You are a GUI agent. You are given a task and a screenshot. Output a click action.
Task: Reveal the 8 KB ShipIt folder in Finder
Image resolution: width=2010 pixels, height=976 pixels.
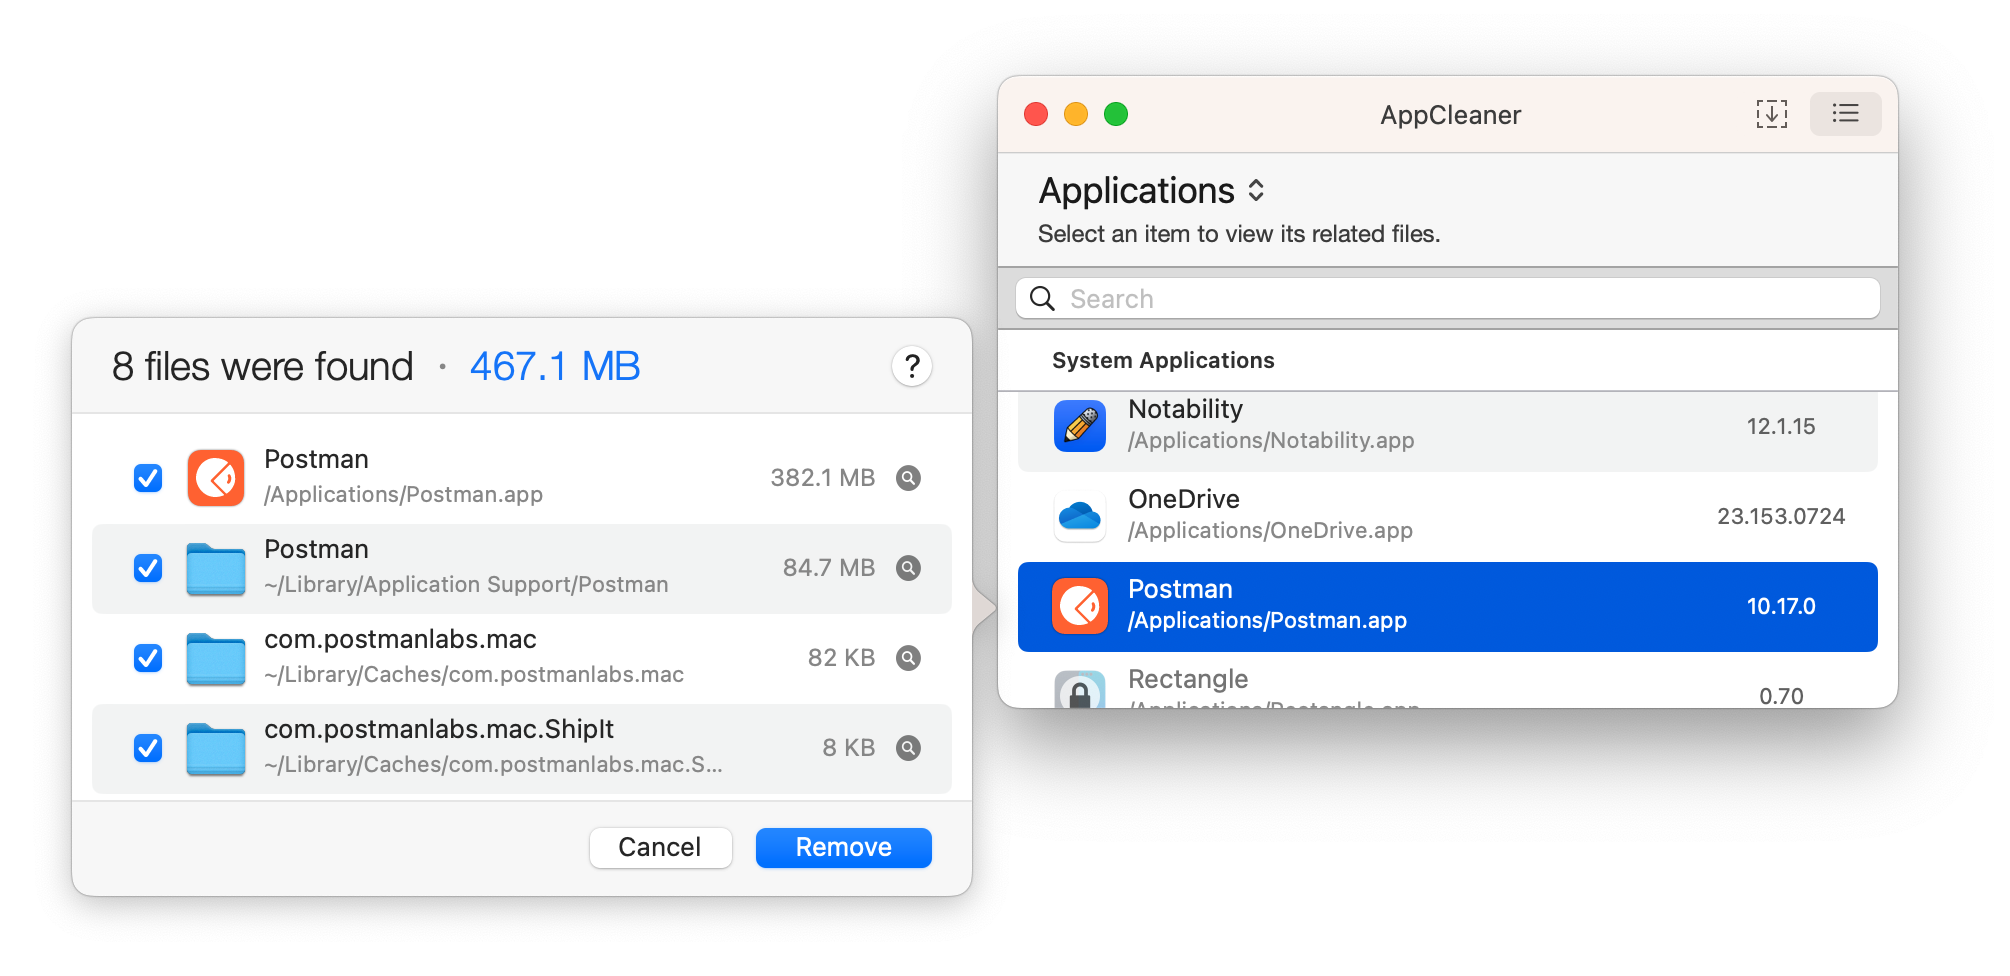908,748
